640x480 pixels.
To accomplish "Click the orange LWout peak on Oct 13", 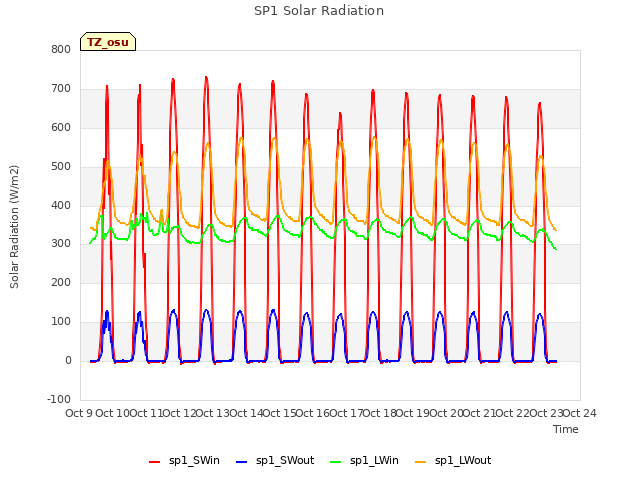I will pos(241,138).
